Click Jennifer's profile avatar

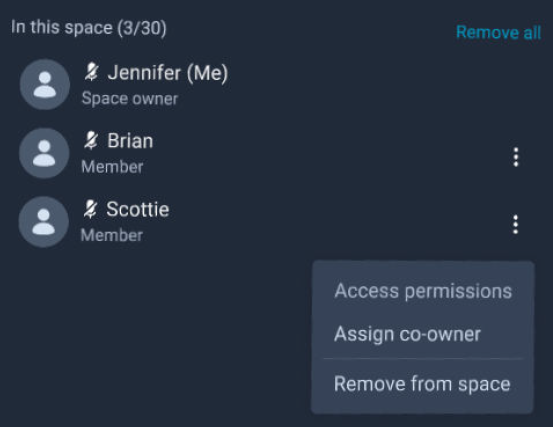[x=45, y=85]
